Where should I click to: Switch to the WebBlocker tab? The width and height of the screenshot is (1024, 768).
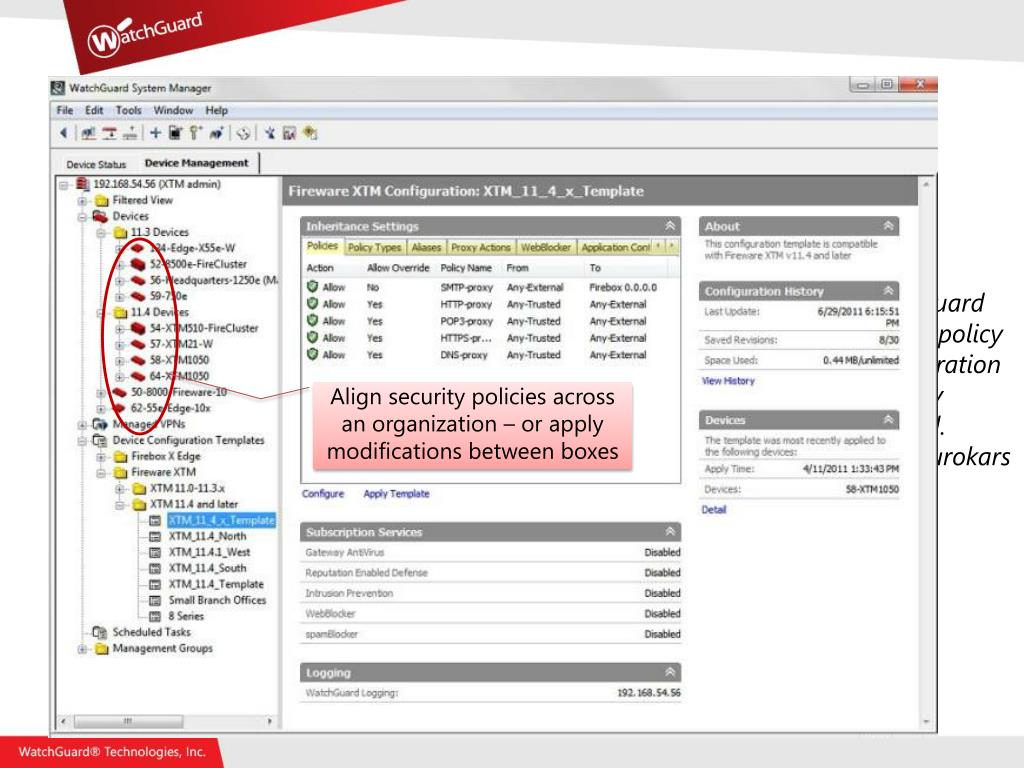pos(546,248)
